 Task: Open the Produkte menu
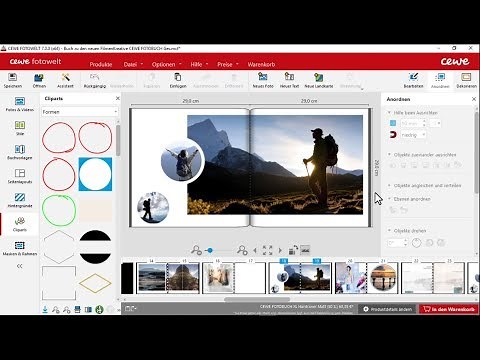(x=101, y=64)
